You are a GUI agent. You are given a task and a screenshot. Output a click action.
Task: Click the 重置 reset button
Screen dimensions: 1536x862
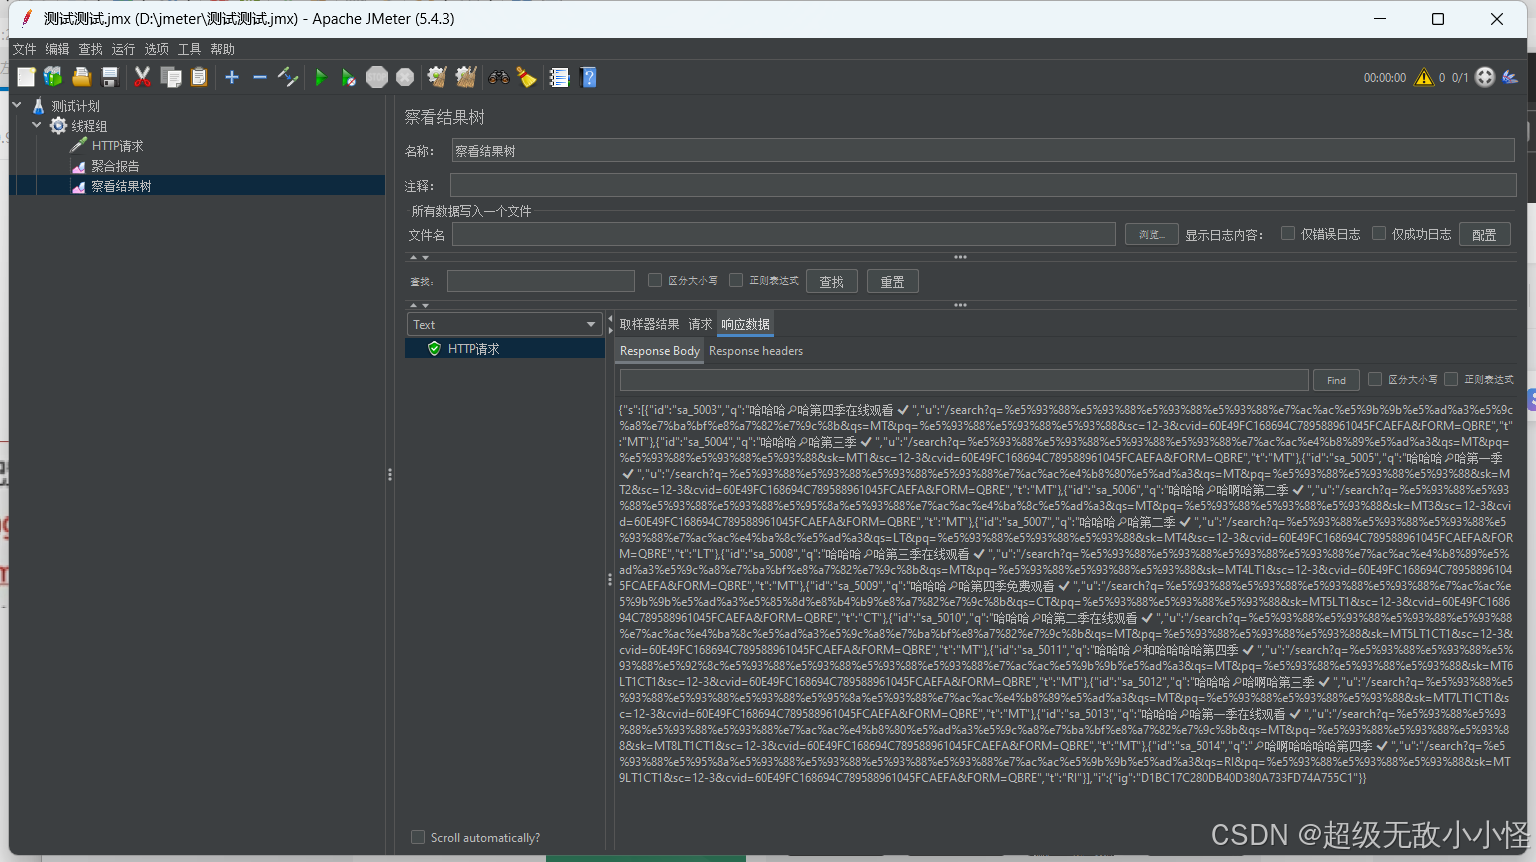[892, 282]
